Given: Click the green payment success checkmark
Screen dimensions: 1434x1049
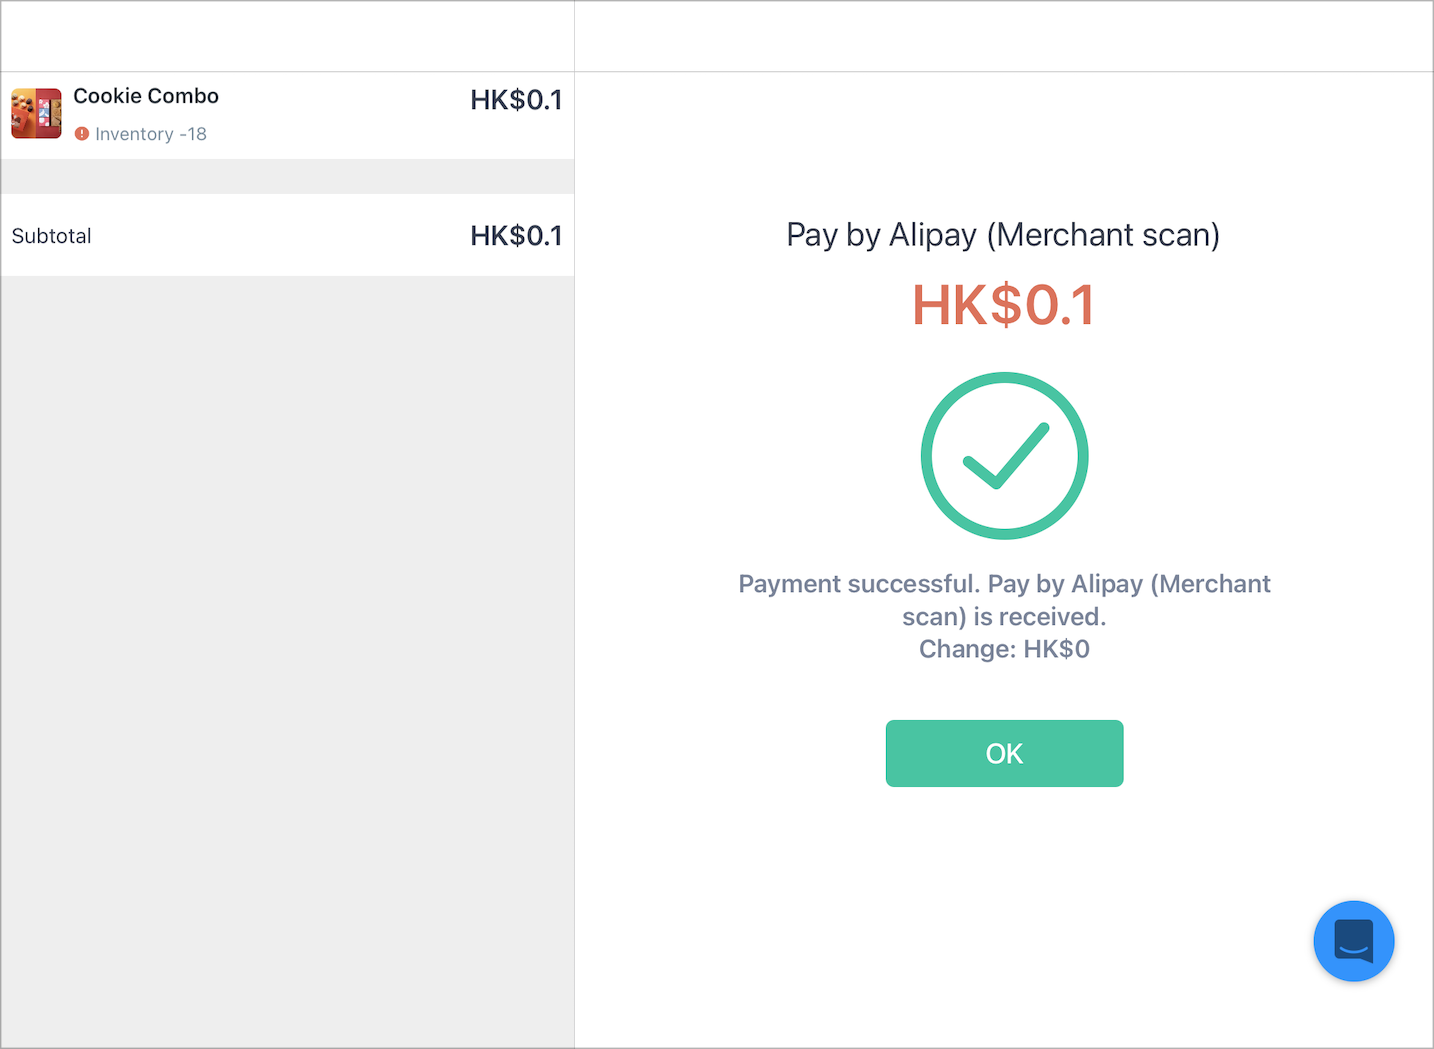Looking at the screenshot, I should (1005, 456).
